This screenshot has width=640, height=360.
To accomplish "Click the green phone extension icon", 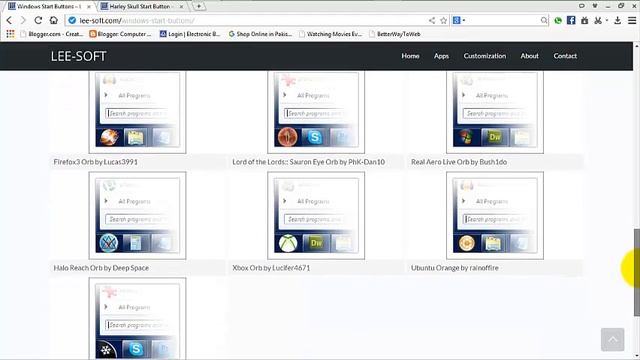I will 558,20.
